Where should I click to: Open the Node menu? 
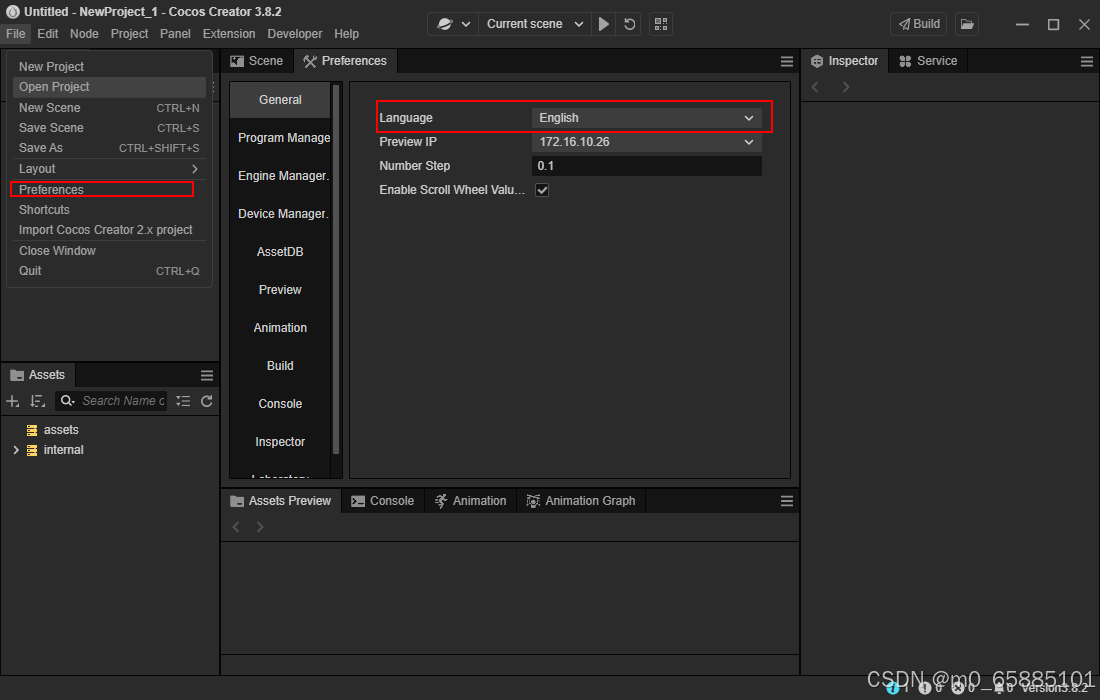click(x=84, y=34)
